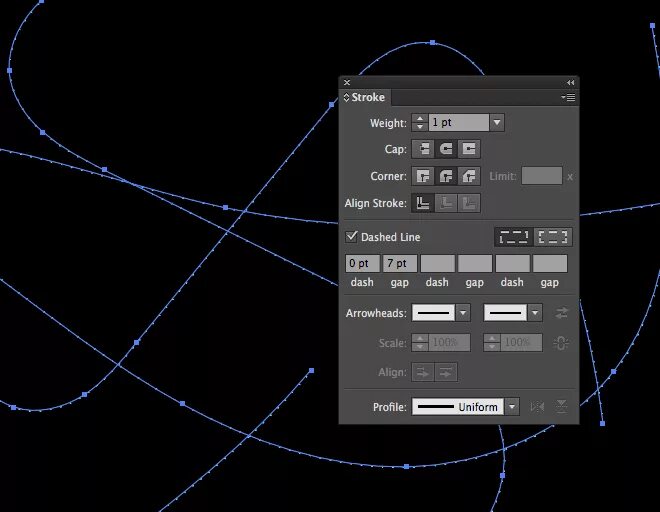This screenshot has height=512, width=660.
Task: Click the end arrowhead scale 100% field
Action: point(522,343)
